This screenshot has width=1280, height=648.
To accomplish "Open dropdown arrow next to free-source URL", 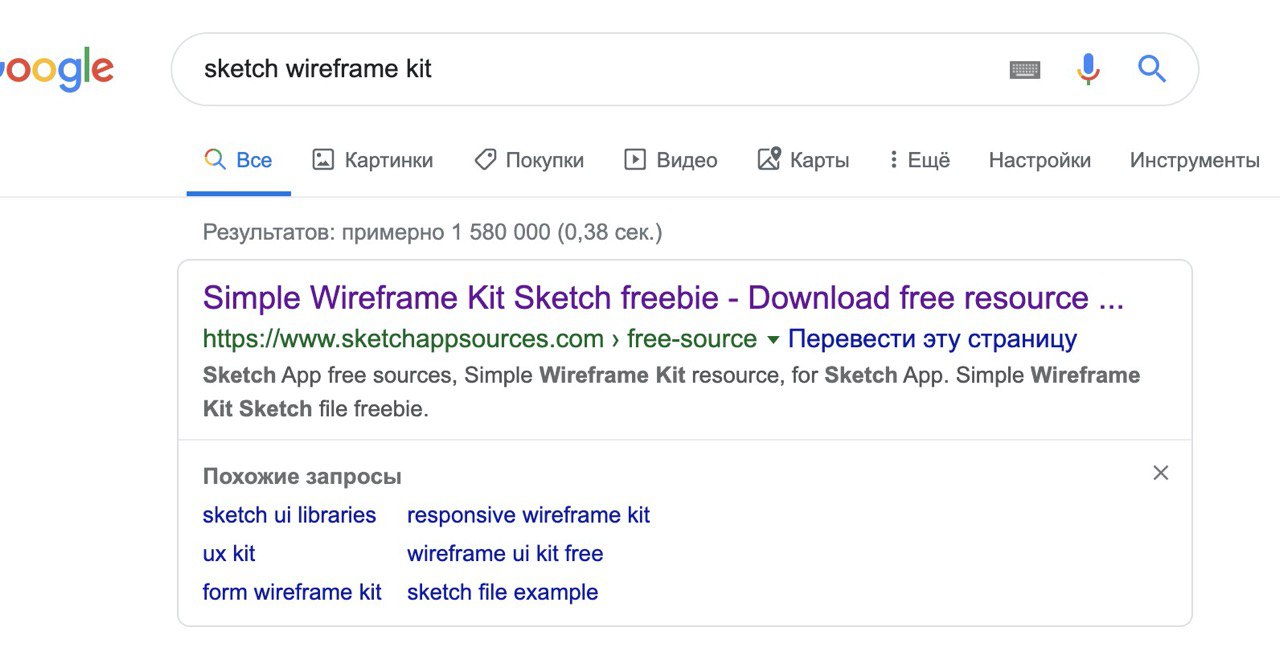I will pos(773,340).
